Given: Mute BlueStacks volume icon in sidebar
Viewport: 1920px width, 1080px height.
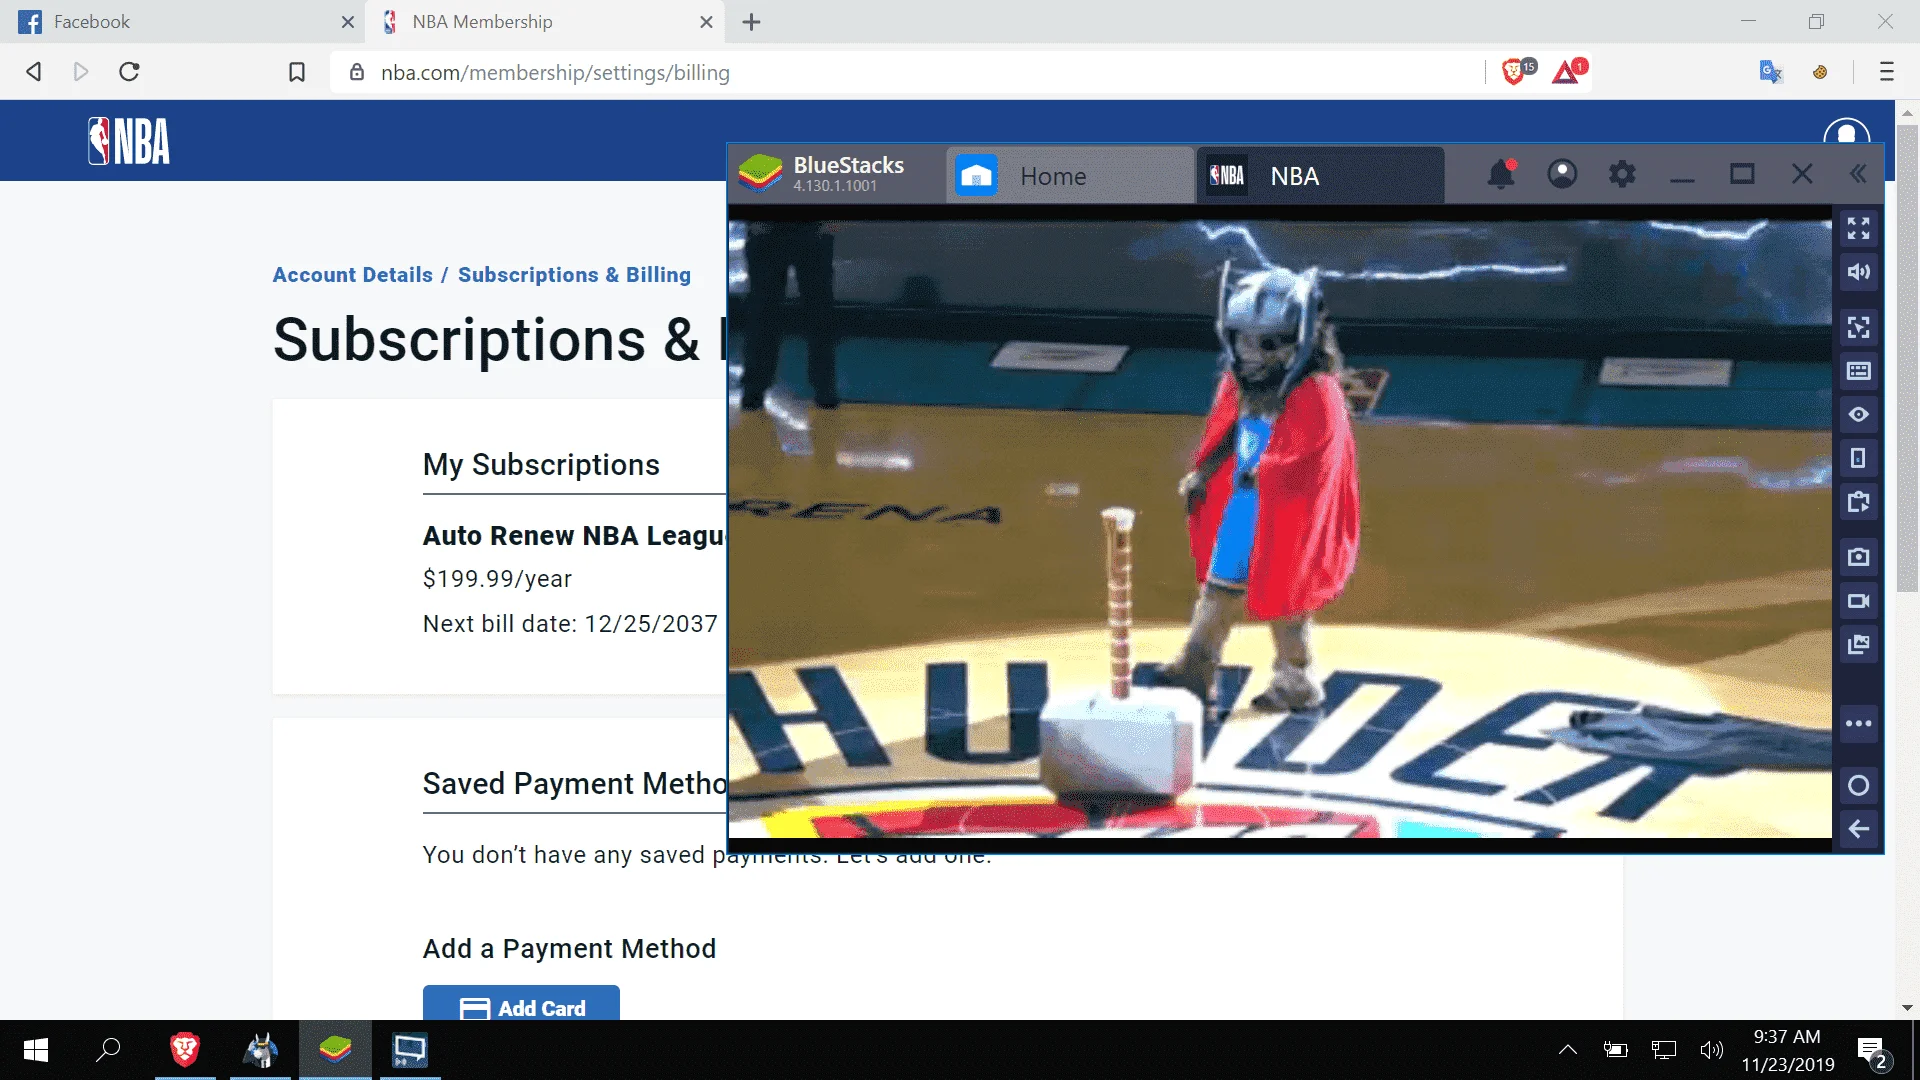Looking at the screenshot, I should 1858,272.
